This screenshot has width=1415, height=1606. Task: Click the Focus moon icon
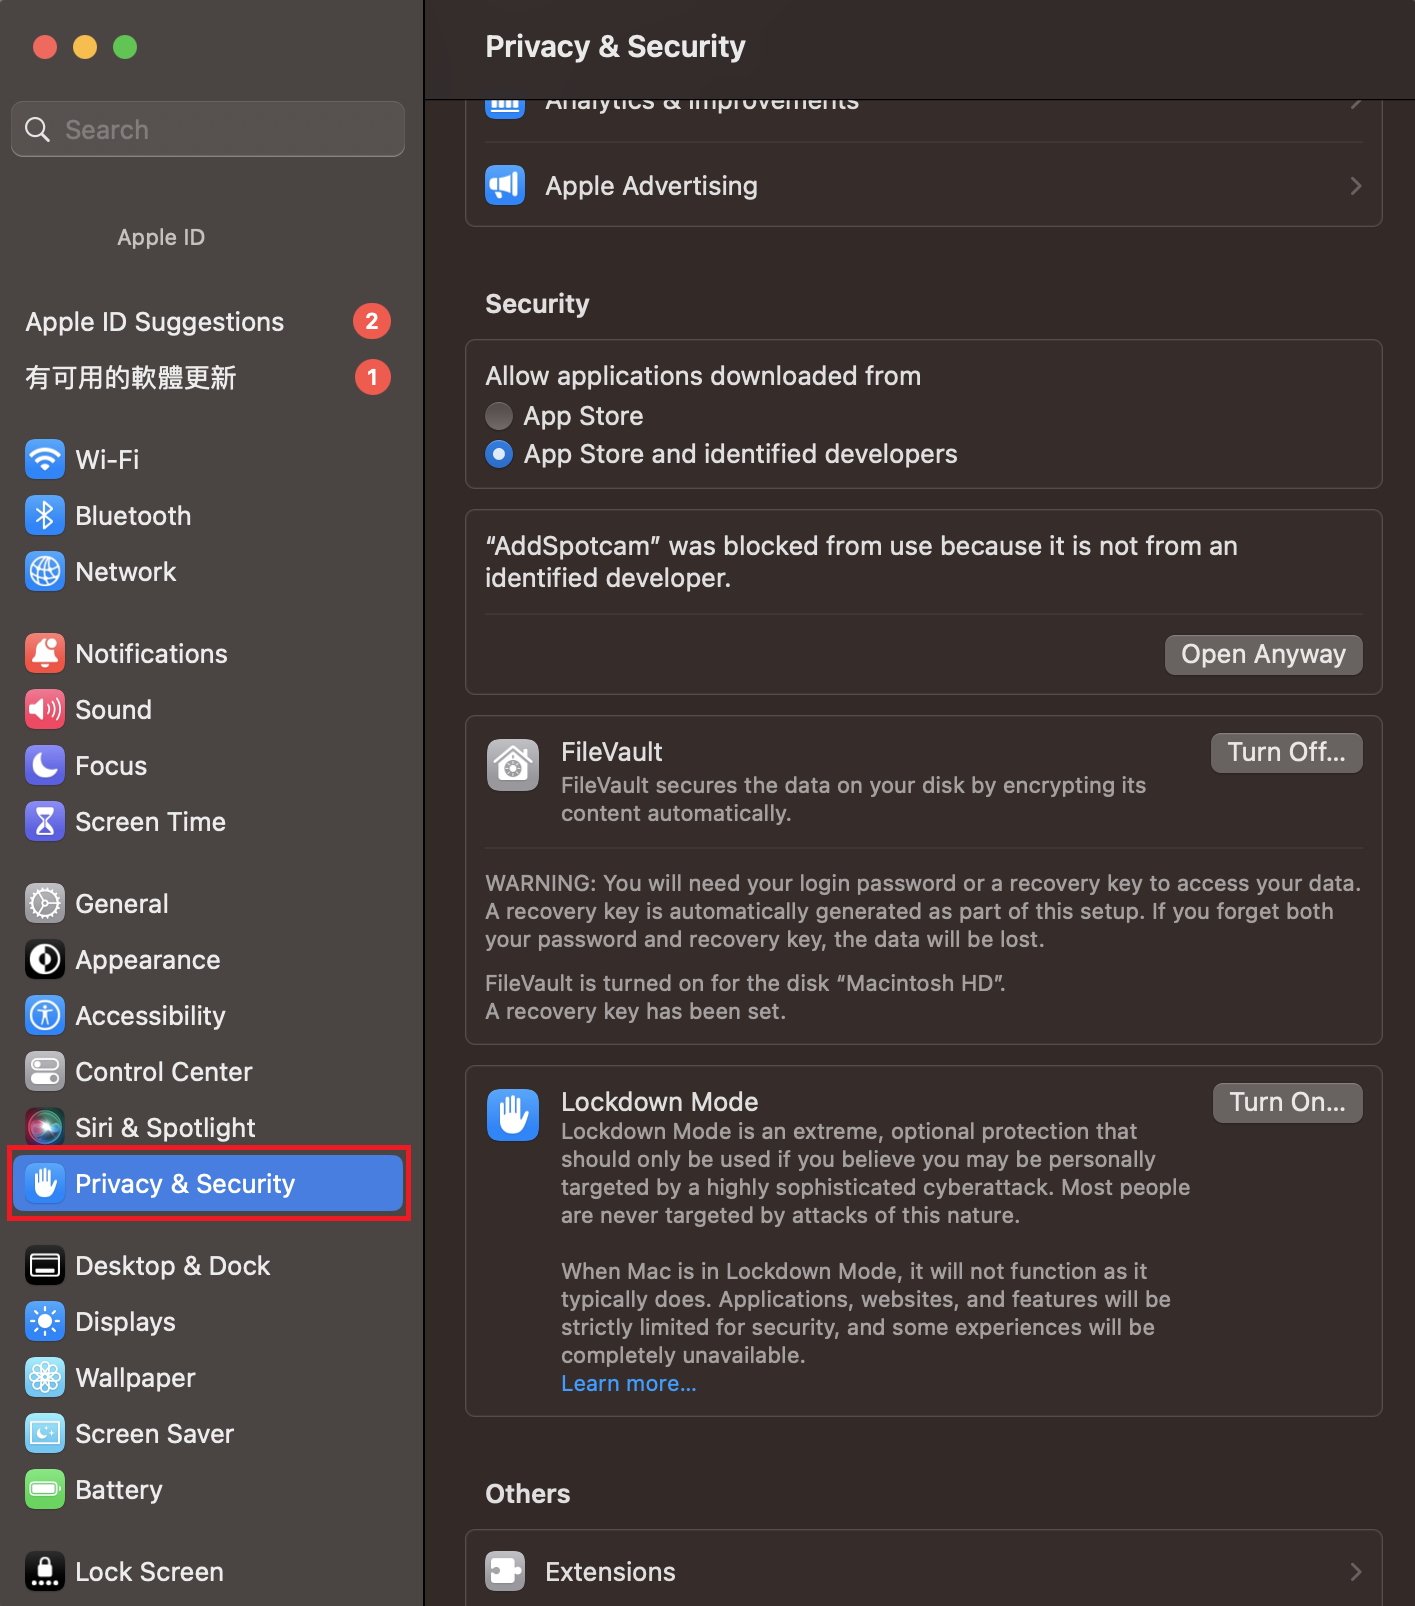tap(45, 766)
